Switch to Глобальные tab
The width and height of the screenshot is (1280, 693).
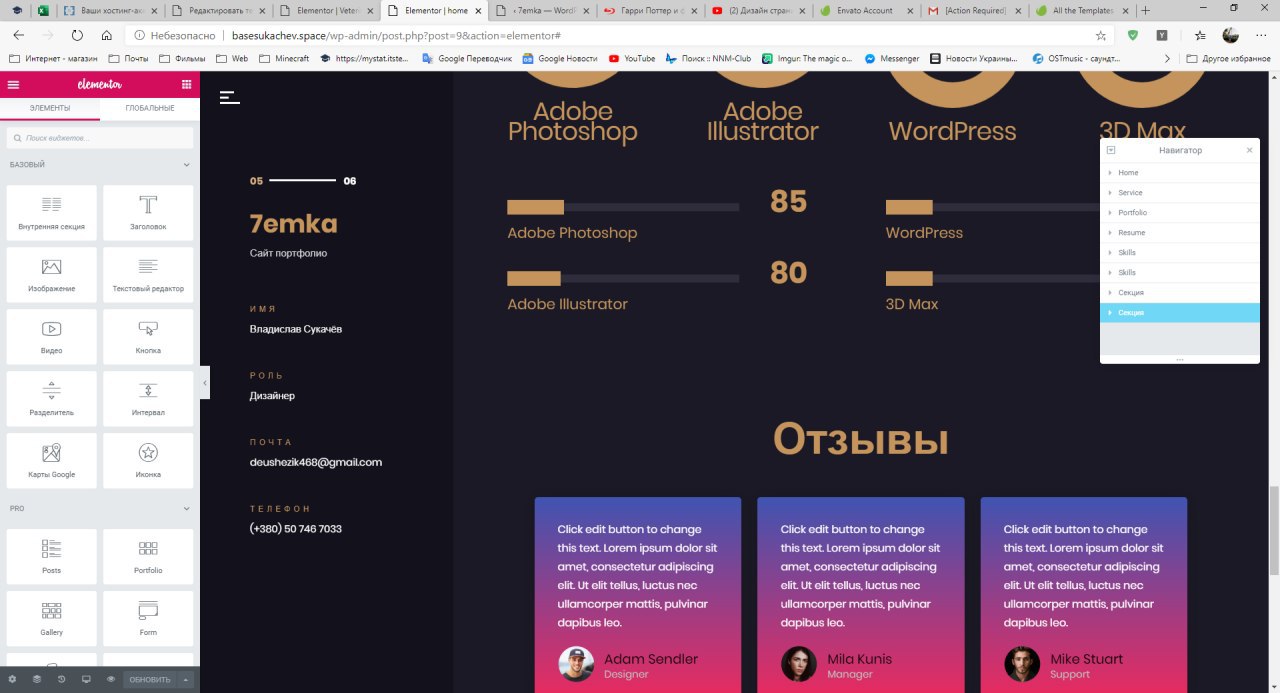150,108
